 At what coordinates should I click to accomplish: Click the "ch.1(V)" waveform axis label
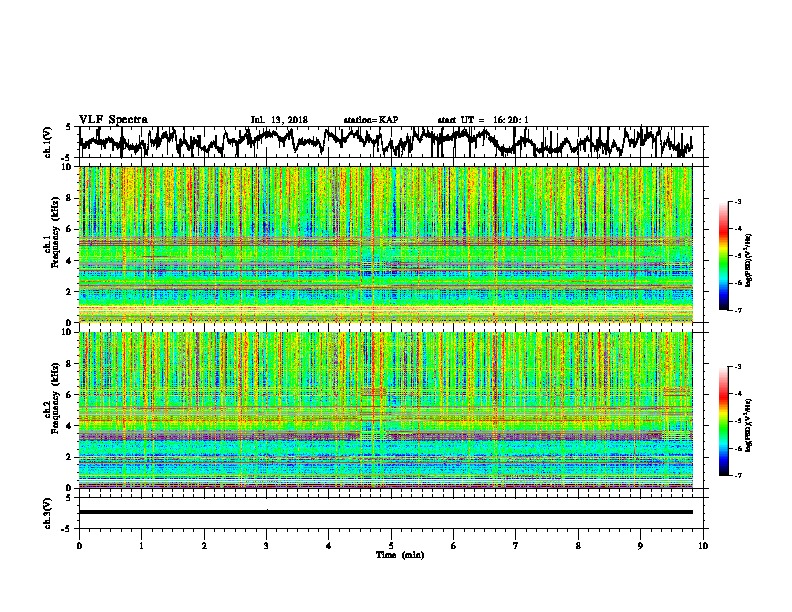click(x=47, y=142)
